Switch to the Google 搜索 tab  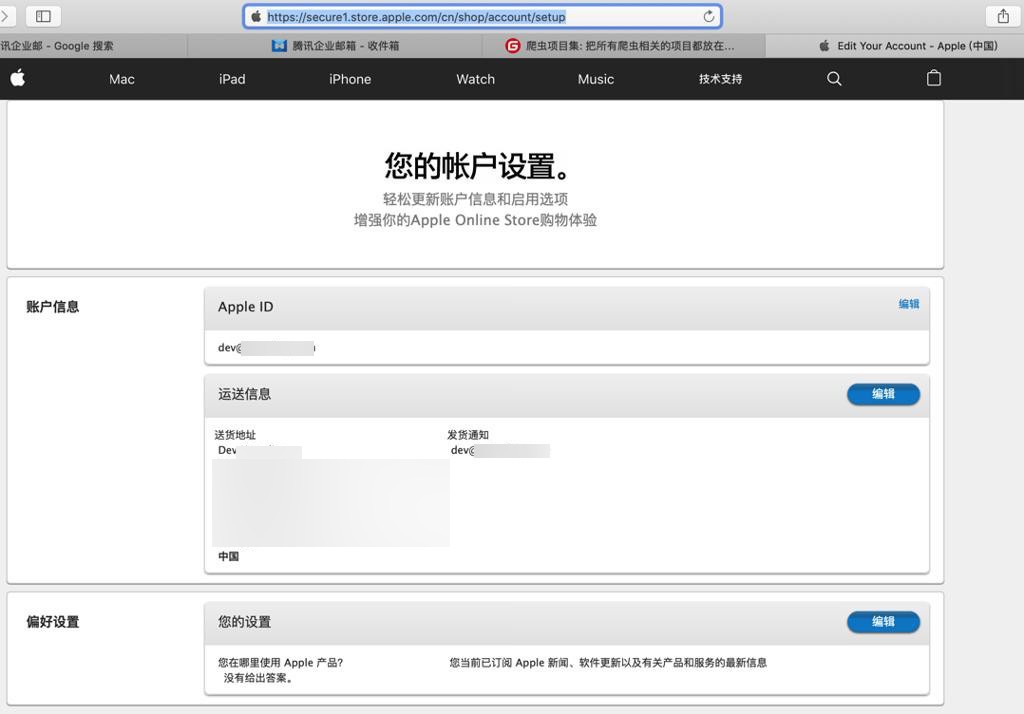[93, 46]
